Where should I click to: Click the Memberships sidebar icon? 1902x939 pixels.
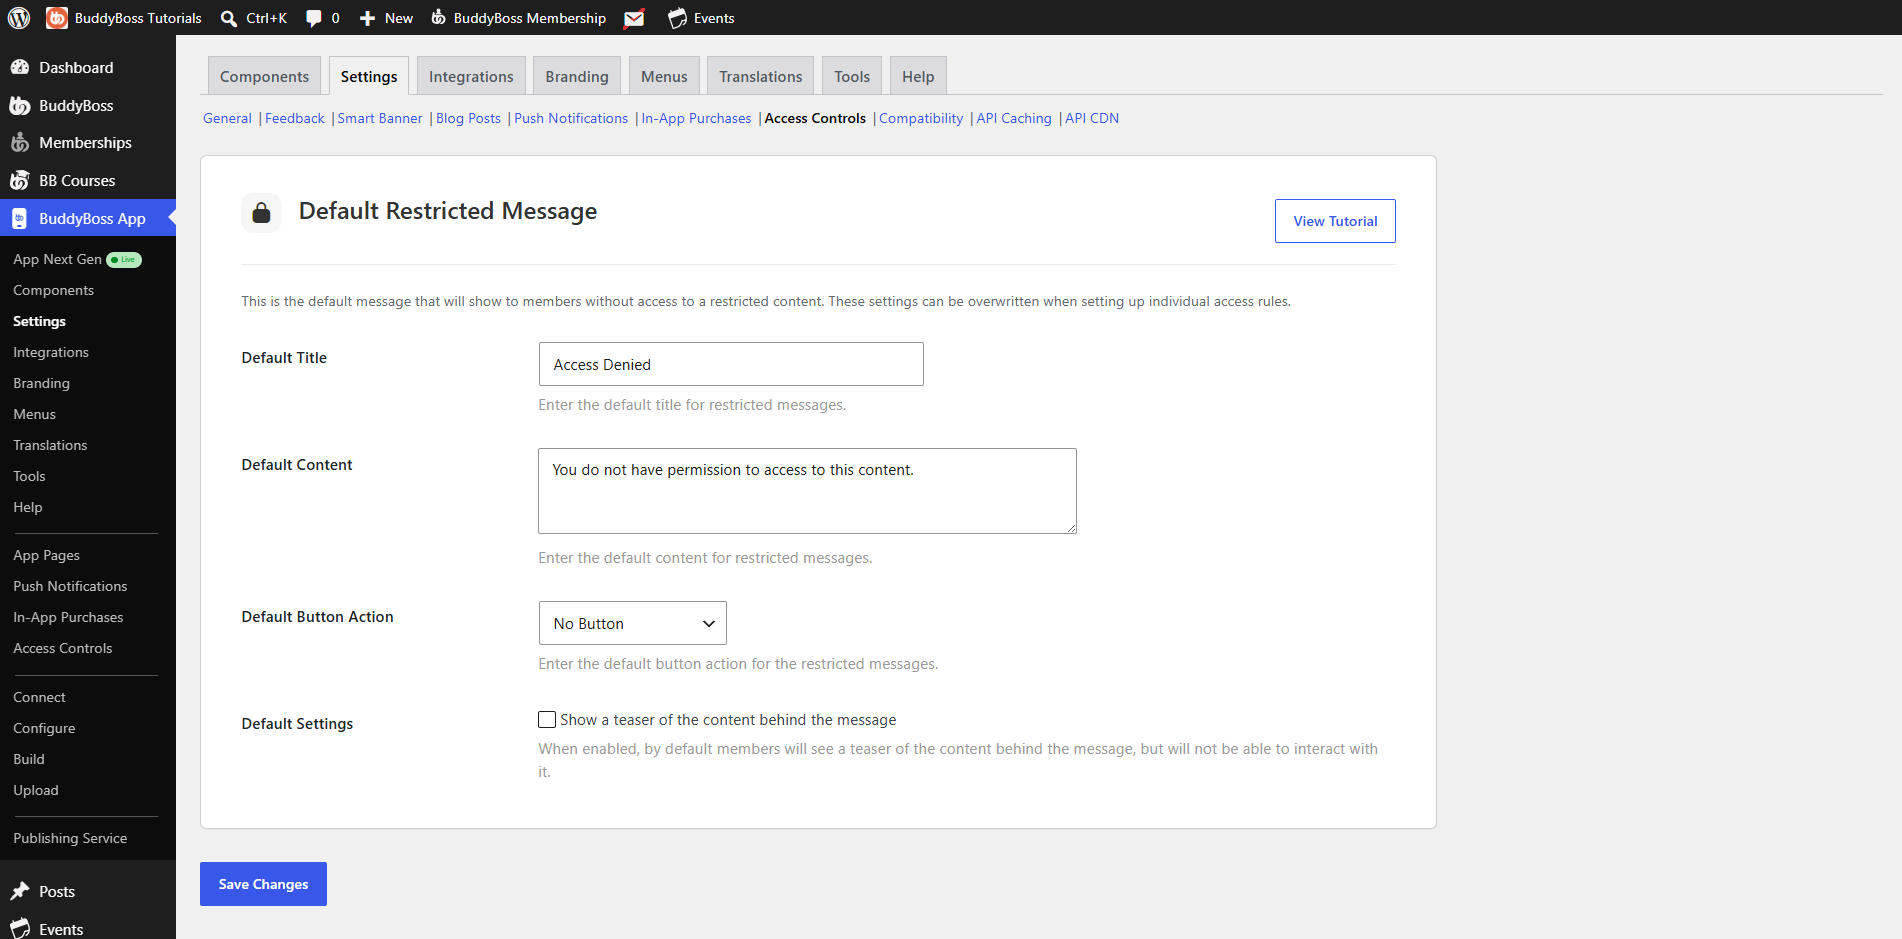20,143
